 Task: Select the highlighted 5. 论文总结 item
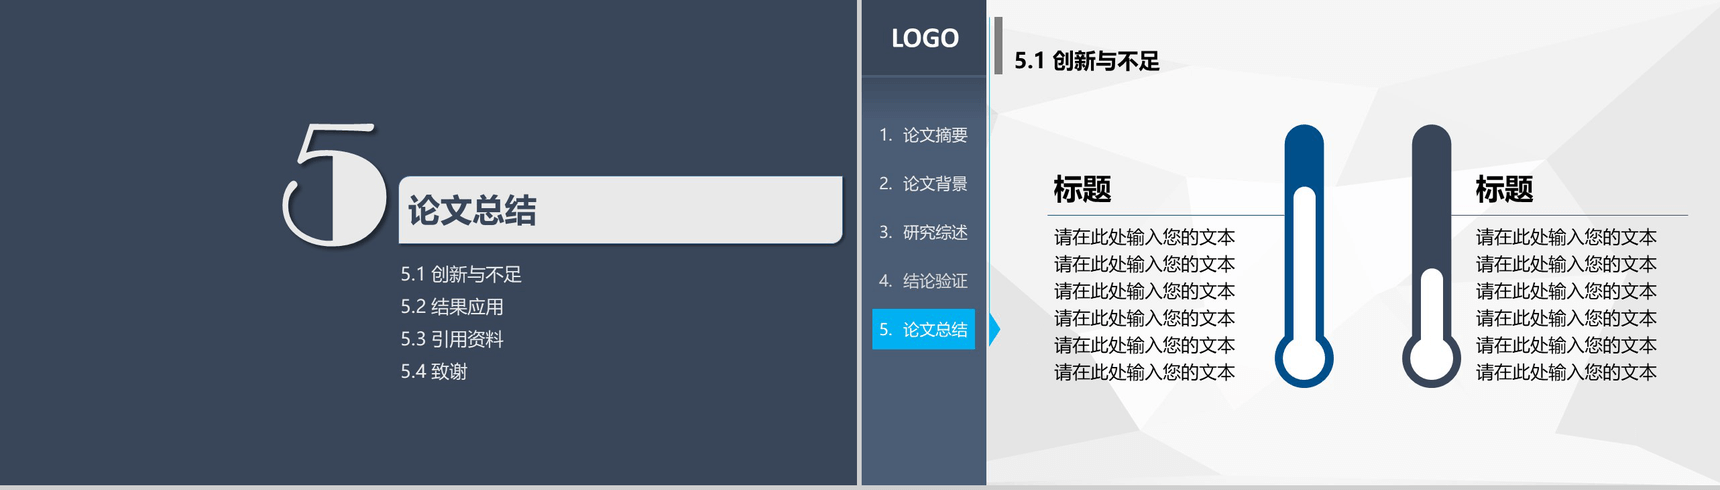click(x=923, y=330)
